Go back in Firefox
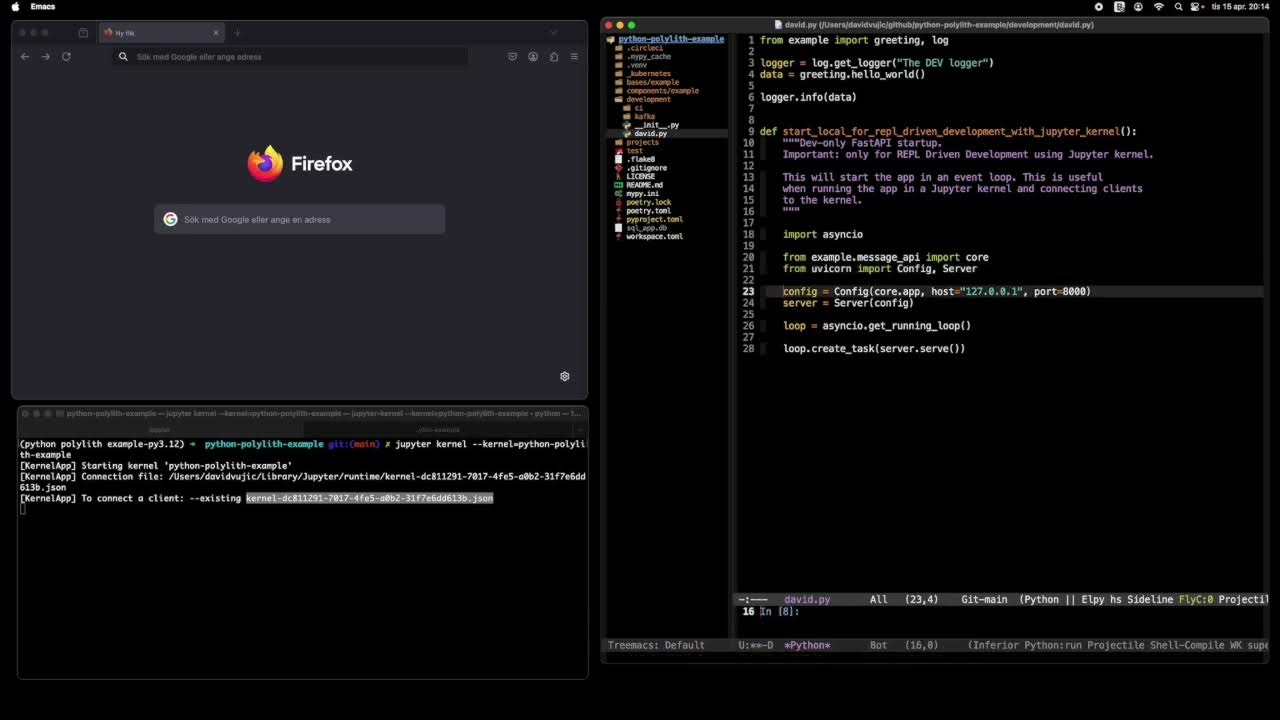 pos(25,57)
